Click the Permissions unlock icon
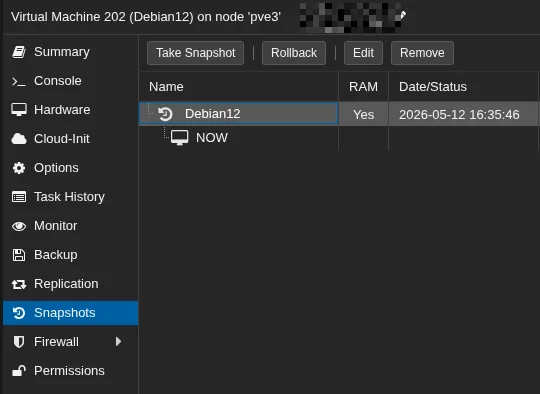The width and height of the screenshot is (540, 394). pos(19,371)
